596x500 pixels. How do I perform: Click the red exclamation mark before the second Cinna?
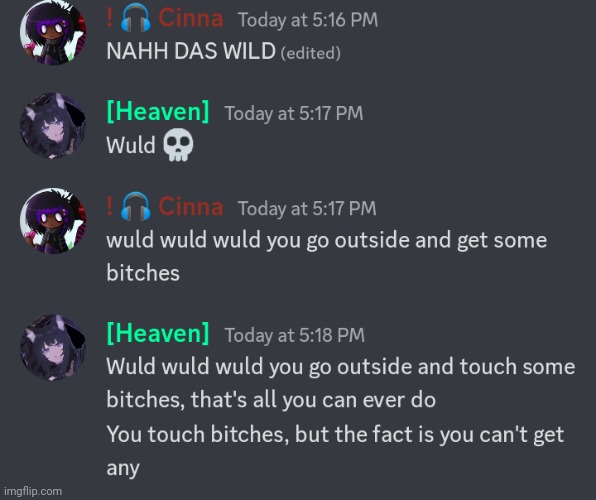(109, 206)
